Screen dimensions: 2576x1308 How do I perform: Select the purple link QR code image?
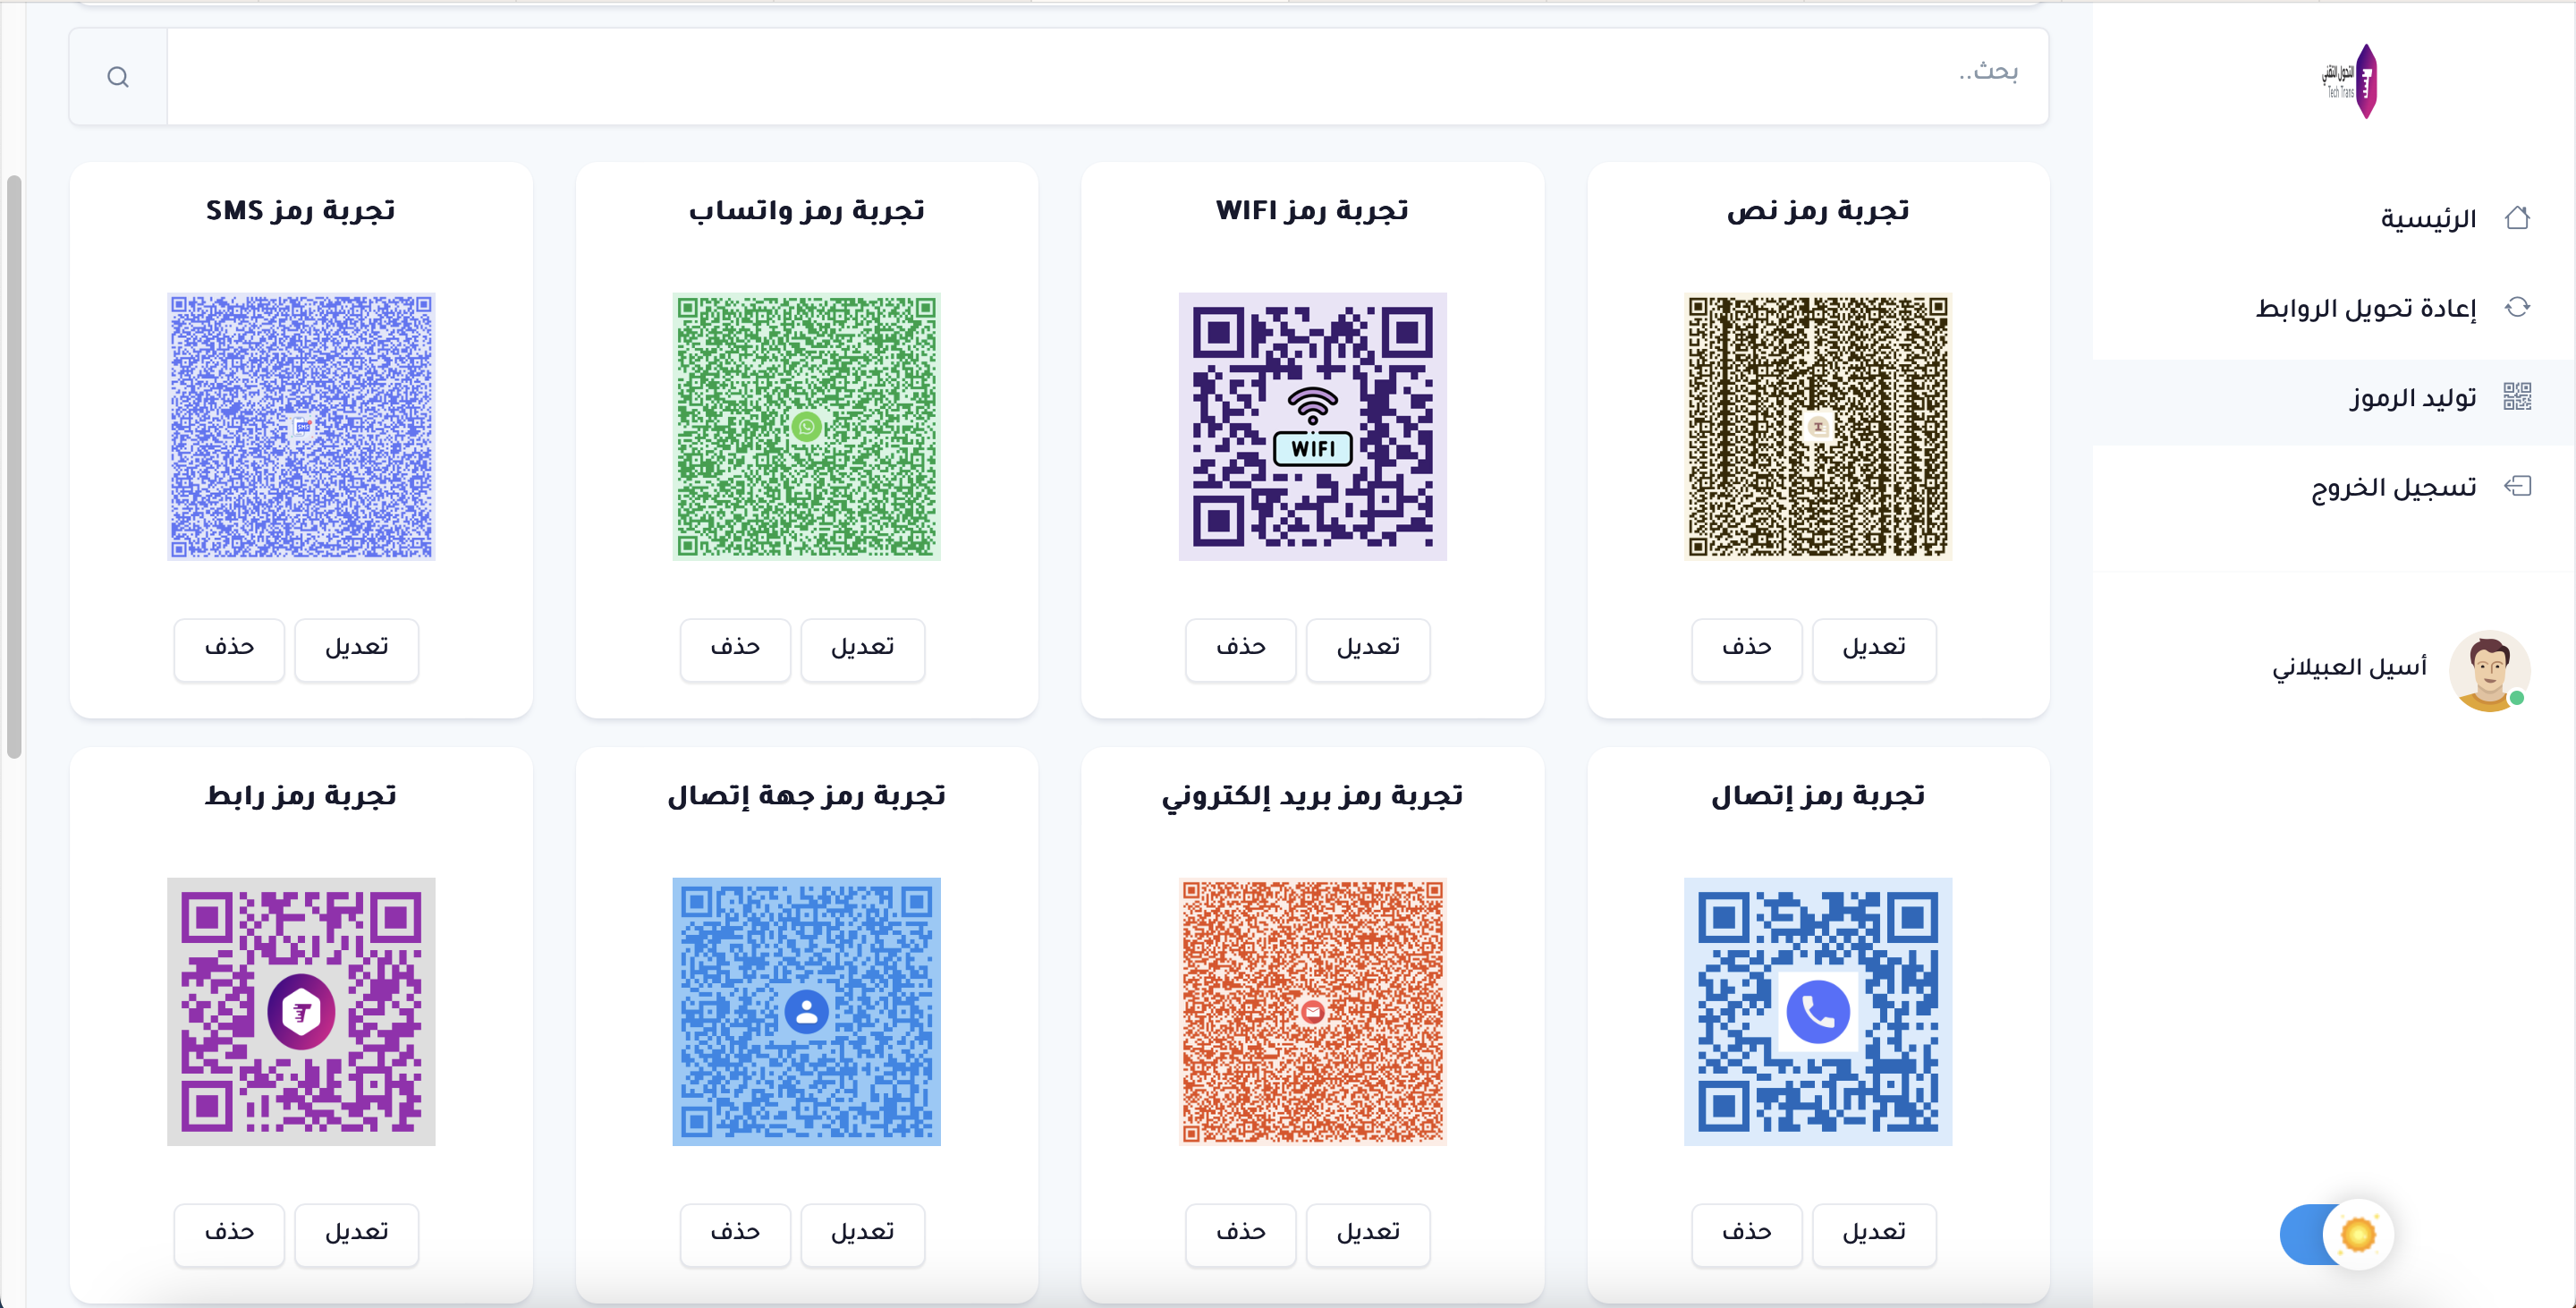[x=301, y=1011]
